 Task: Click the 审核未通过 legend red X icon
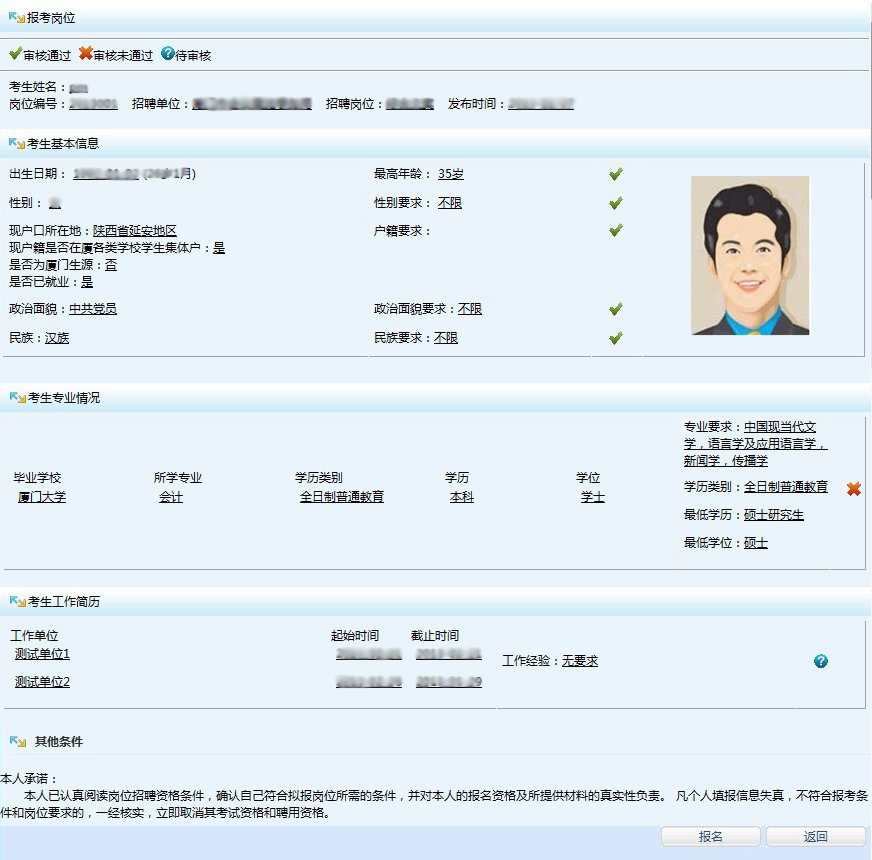85,54
